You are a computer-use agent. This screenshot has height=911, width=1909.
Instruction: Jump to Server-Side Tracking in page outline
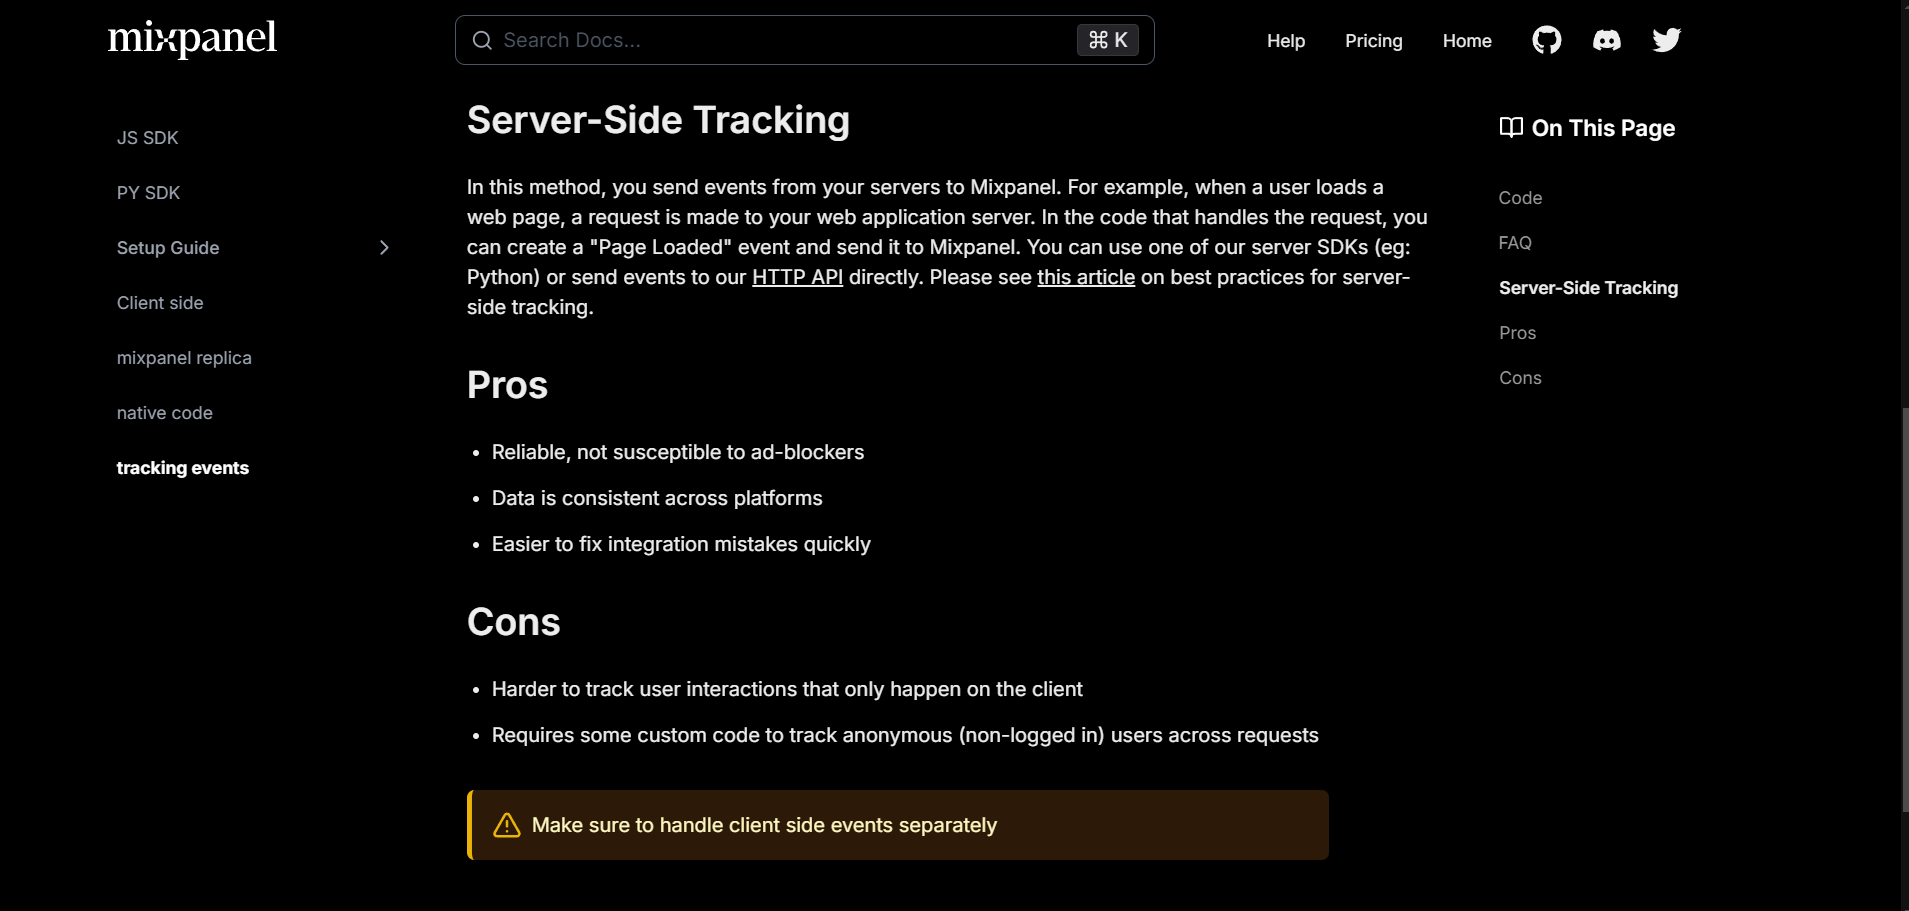[1588, 288]
